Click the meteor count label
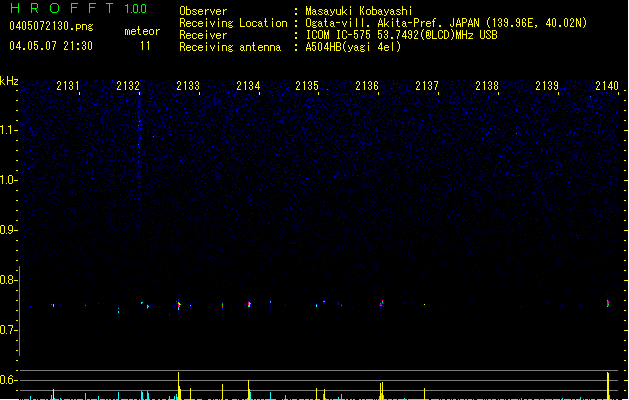This screenshot has width=629, height=400. click(x=142, y=31)
